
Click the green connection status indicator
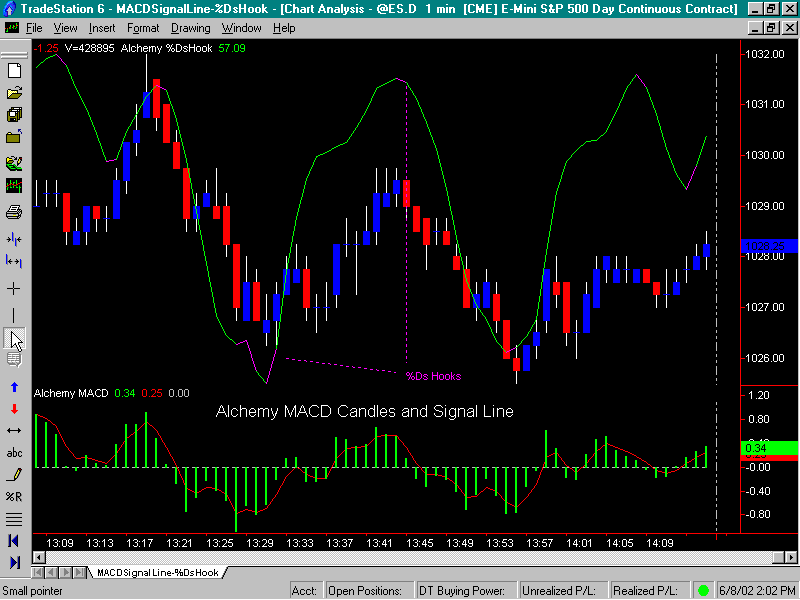[x=703, y=590]
